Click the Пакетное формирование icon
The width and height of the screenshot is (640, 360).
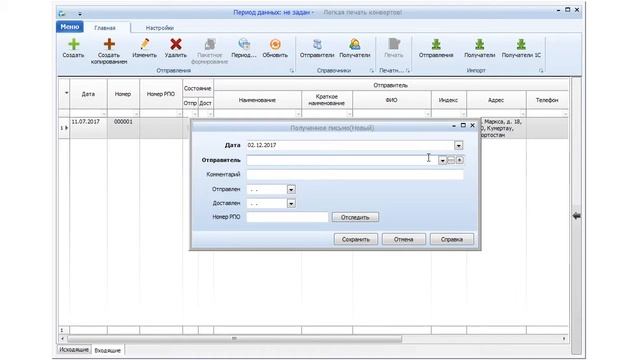point(210,44)
